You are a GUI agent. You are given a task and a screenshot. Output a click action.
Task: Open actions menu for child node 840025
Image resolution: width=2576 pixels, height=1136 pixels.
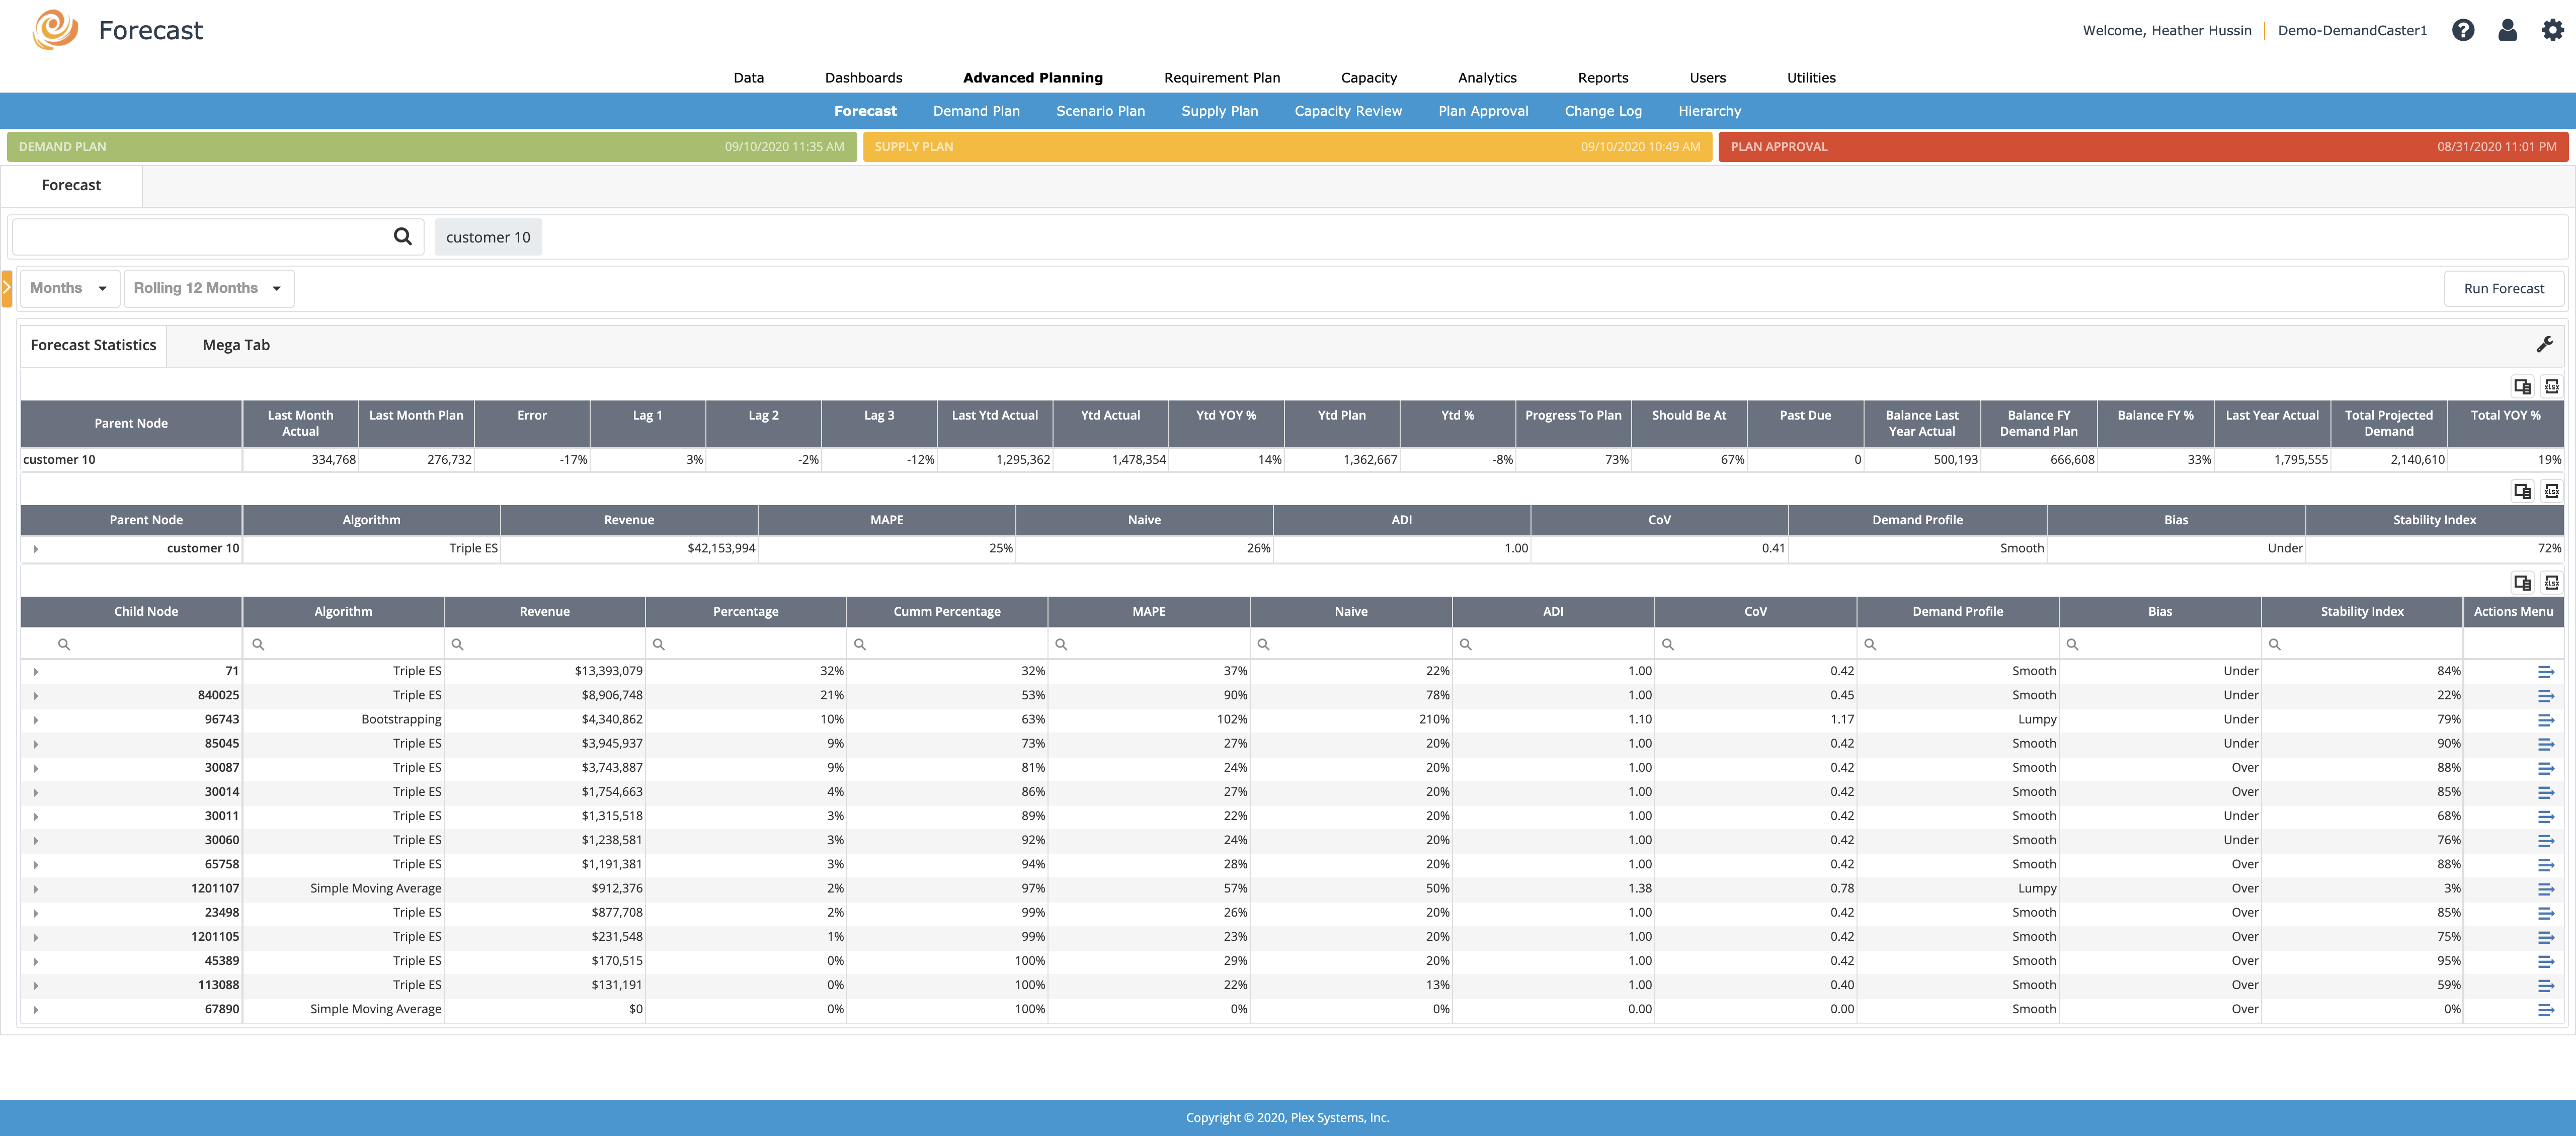point(2545,696)
